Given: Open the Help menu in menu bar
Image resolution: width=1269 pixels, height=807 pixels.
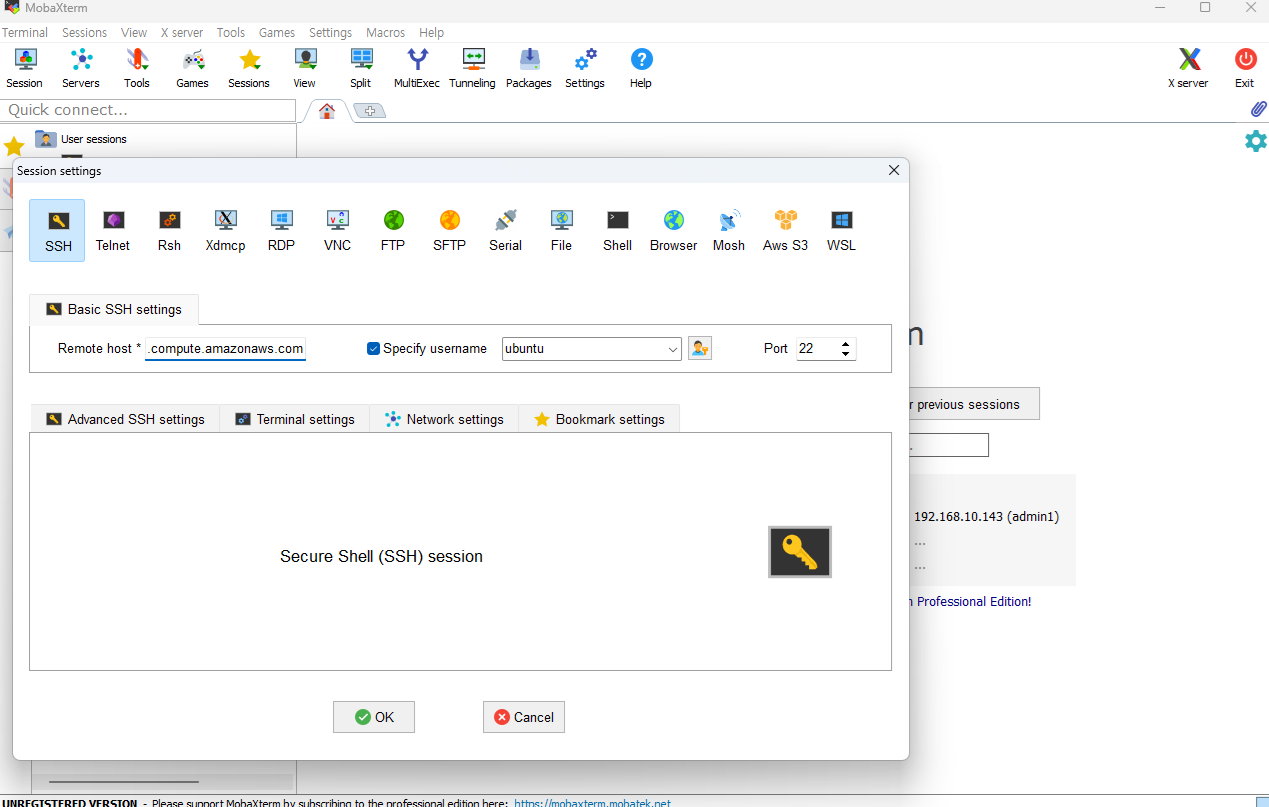Looking at the screenshot, I should [x=431, y=33].
